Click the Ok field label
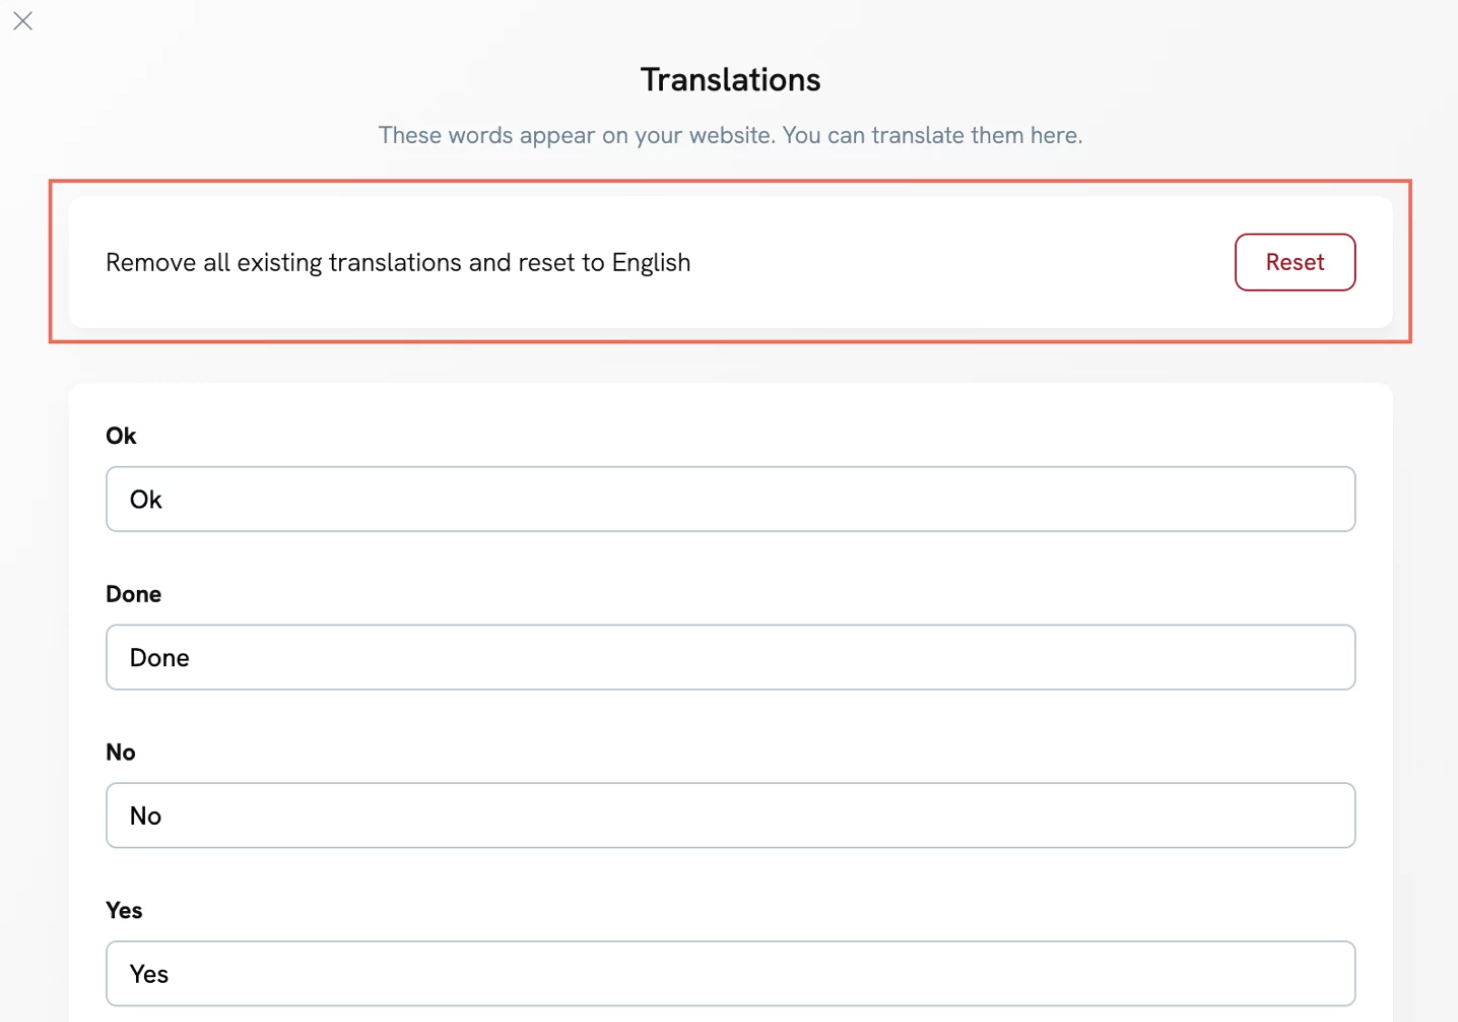The image size is (1458, 1022). coord(120,435)
